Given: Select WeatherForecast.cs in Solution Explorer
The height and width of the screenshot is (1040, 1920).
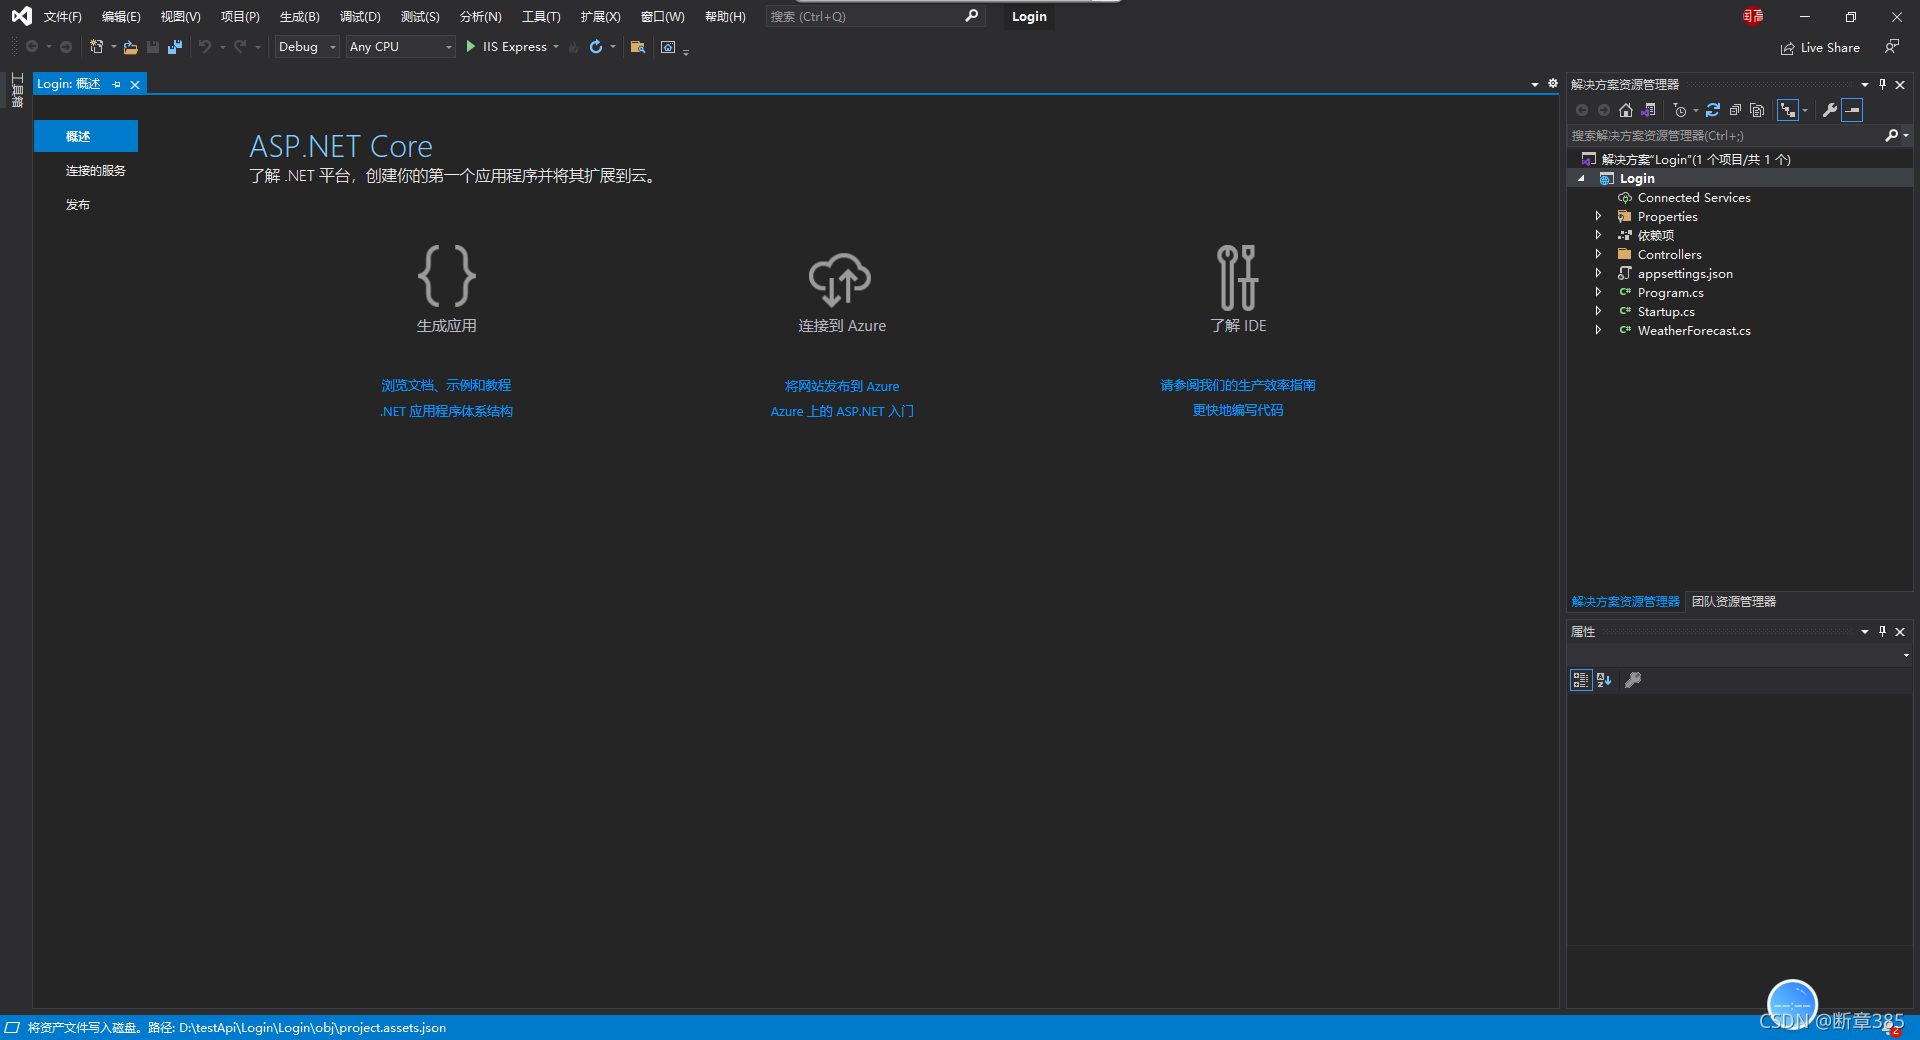Looking at the screenshot, I should click(x=1694, y=330).
